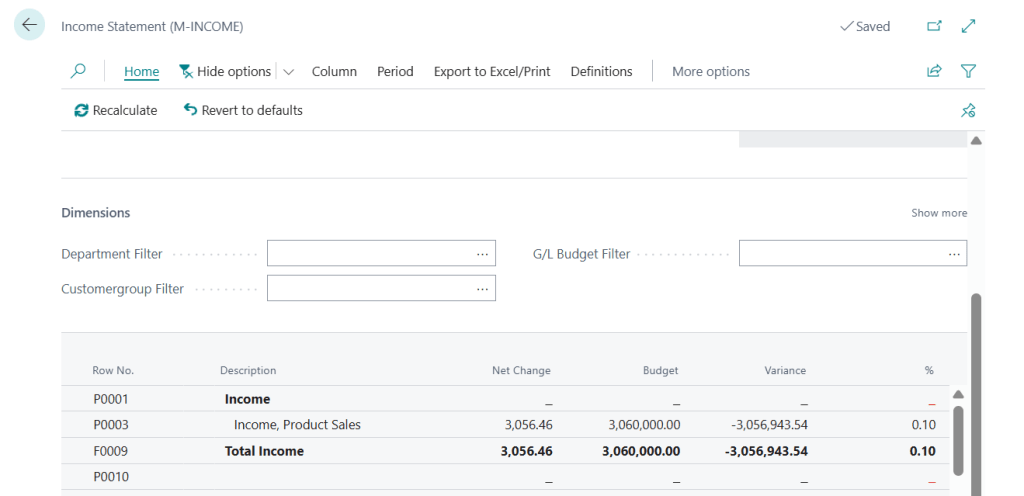Click 0.10 percent for Product Sales
Screen dimensions: 1024x496
923,425
